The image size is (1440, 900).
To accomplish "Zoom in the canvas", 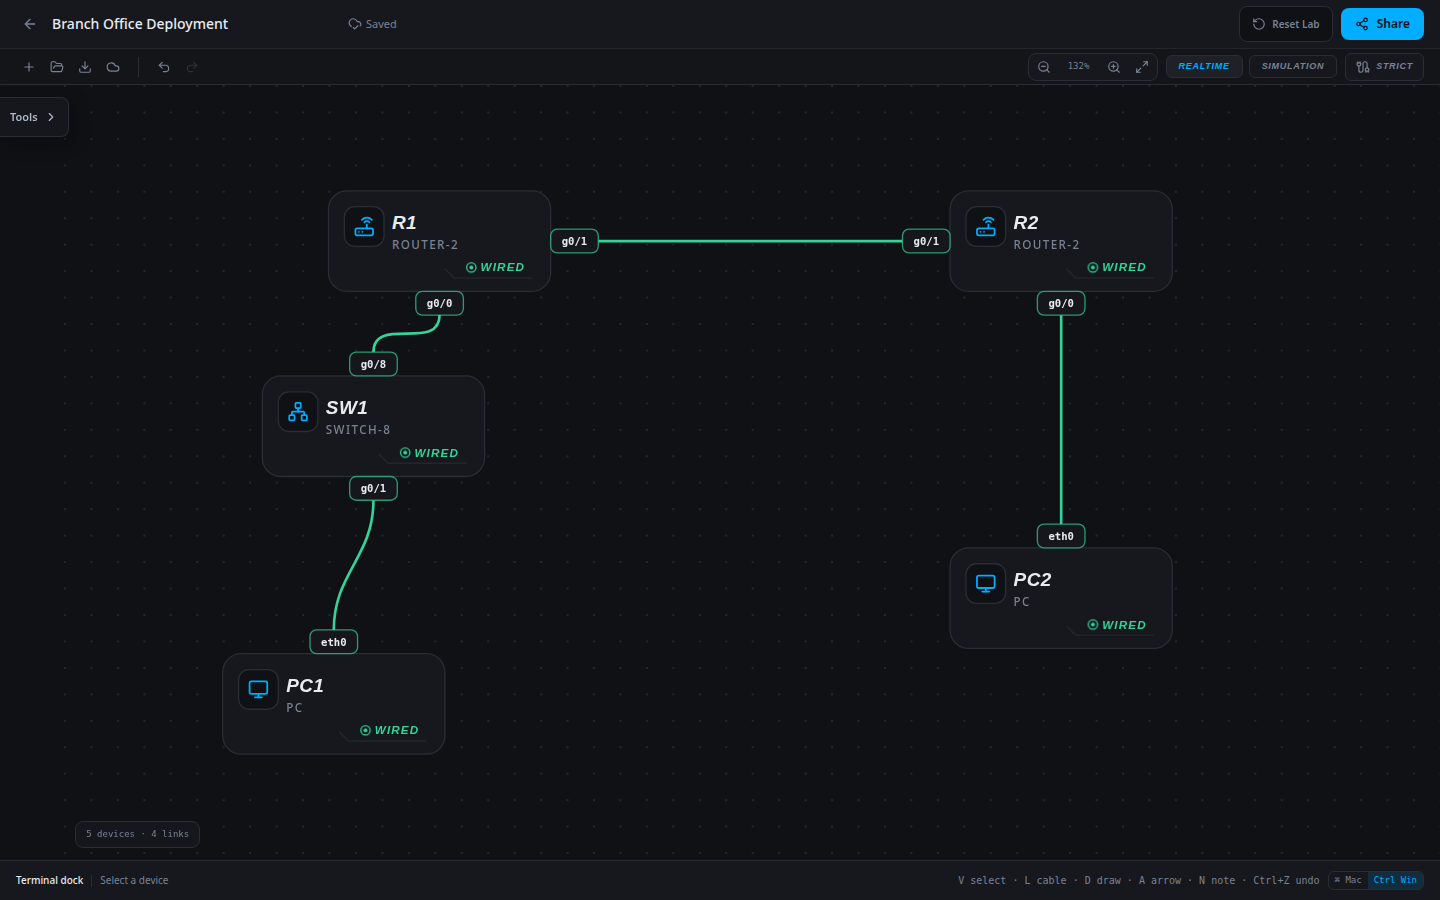I will point(1114,67).
